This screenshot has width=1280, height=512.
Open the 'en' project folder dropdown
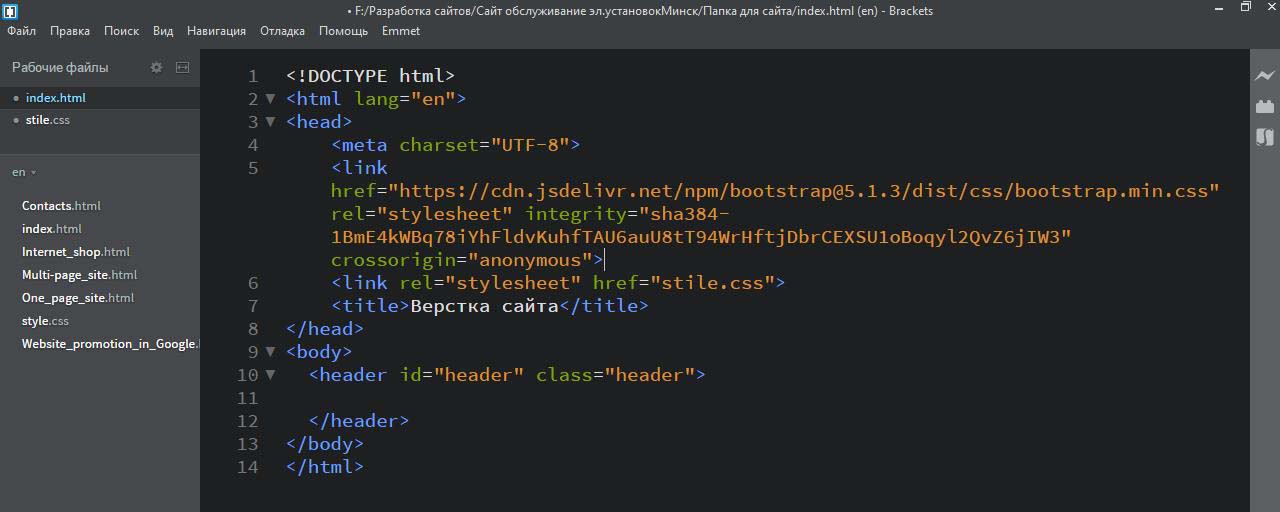(24, 172)
